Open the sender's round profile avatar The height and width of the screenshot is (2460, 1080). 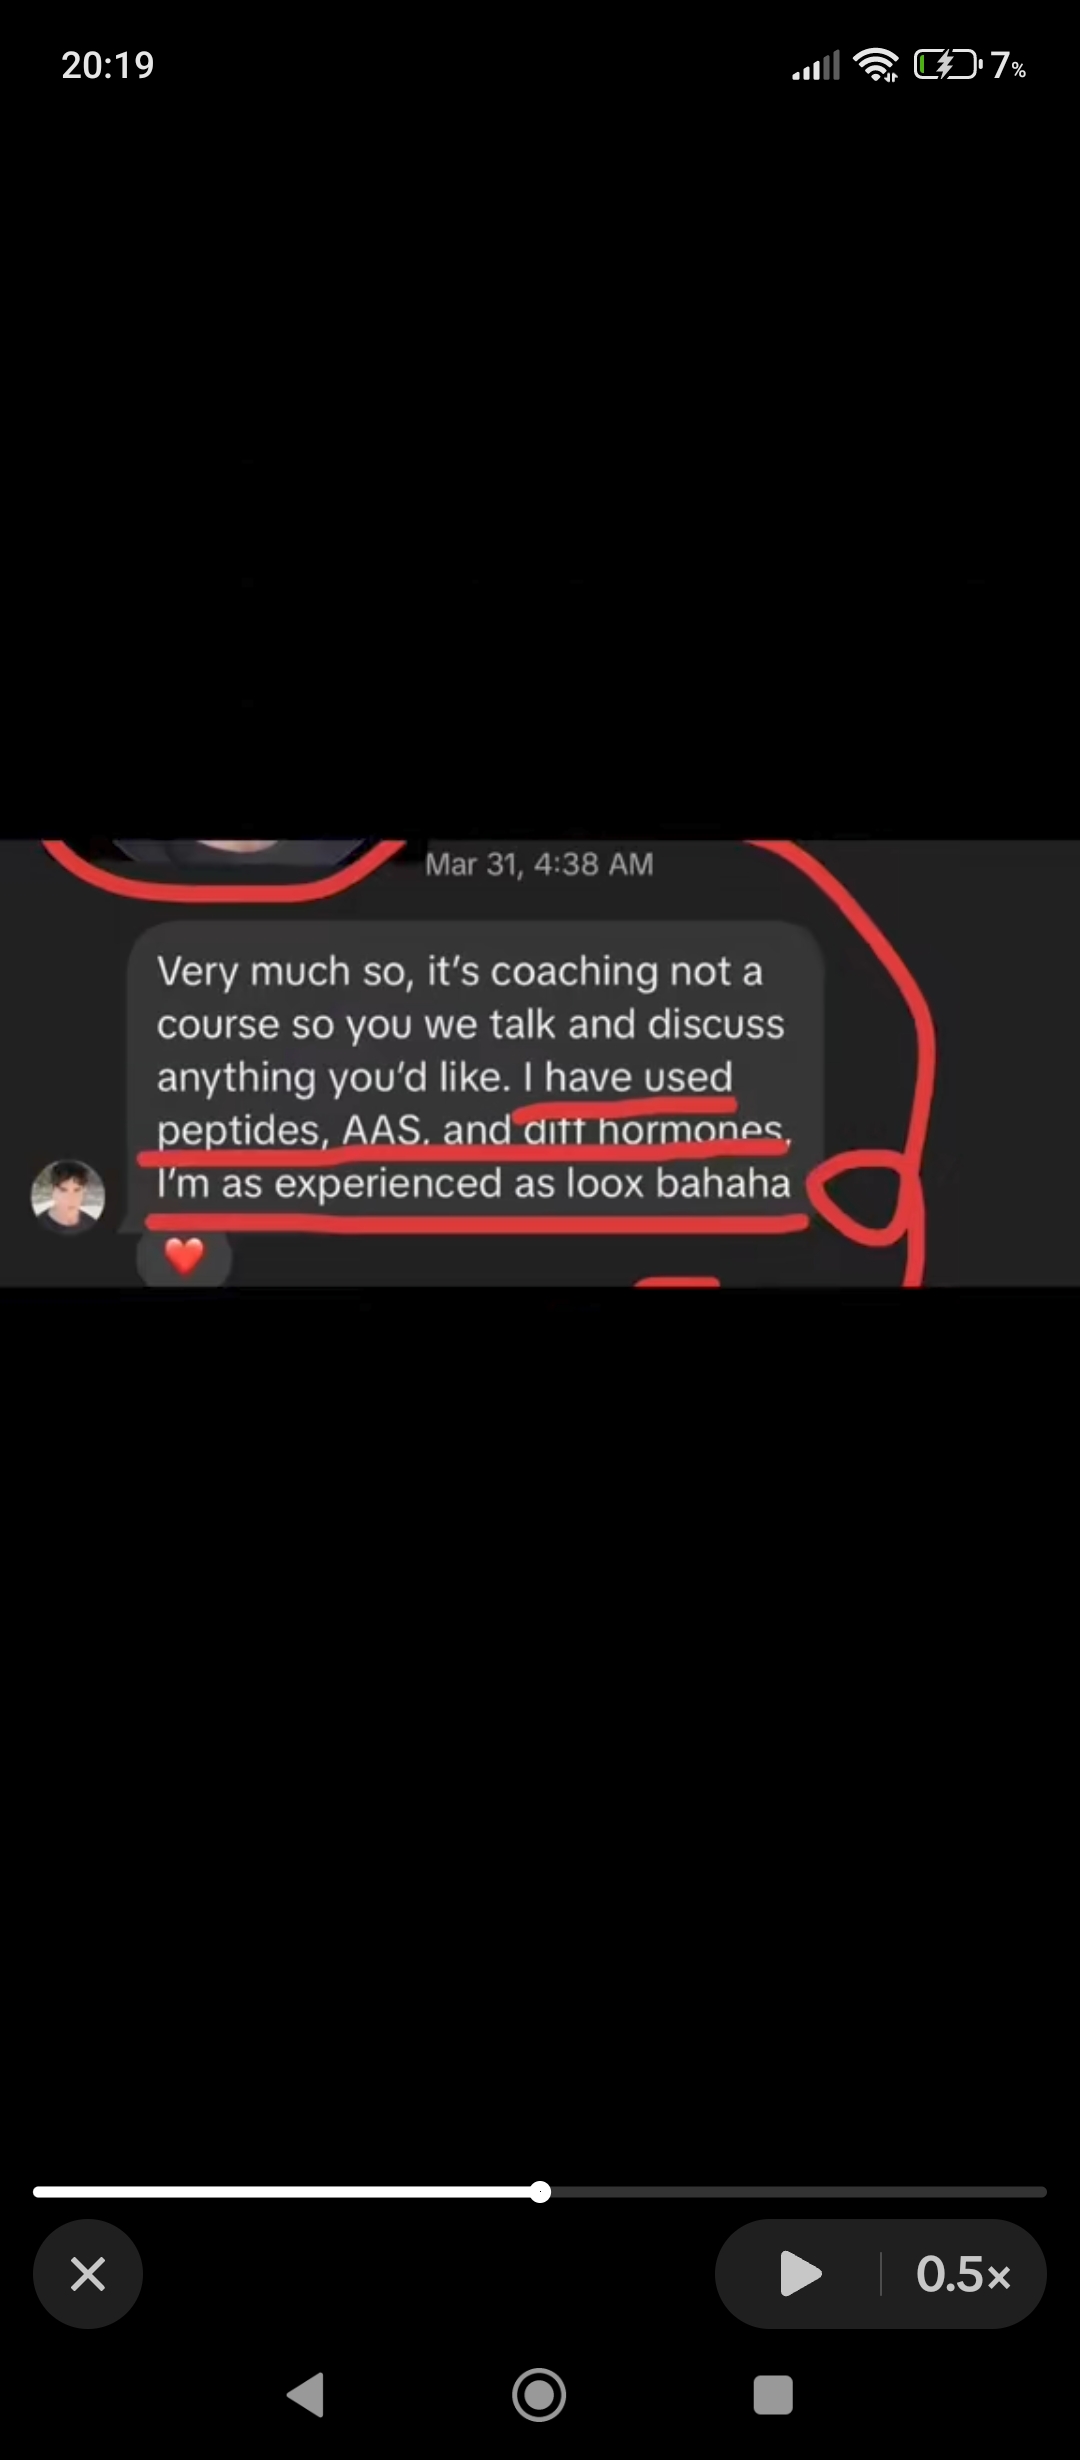68,1196
